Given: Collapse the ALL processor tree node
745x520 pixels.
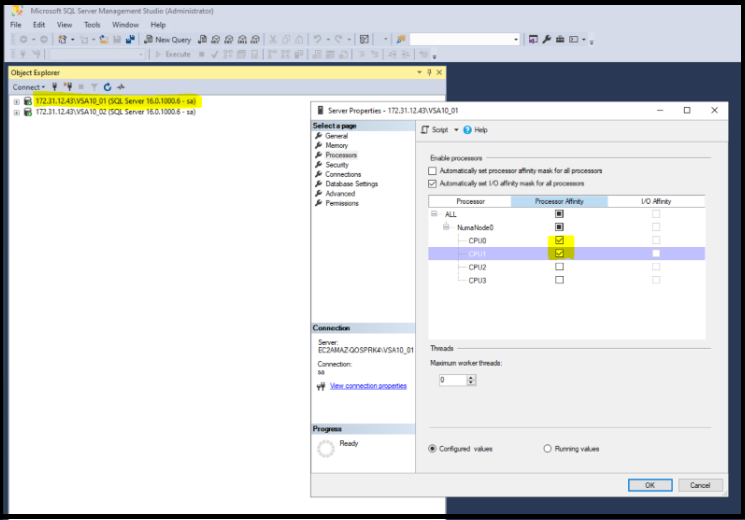Looking at the screenshot, I should coord(434,214).
